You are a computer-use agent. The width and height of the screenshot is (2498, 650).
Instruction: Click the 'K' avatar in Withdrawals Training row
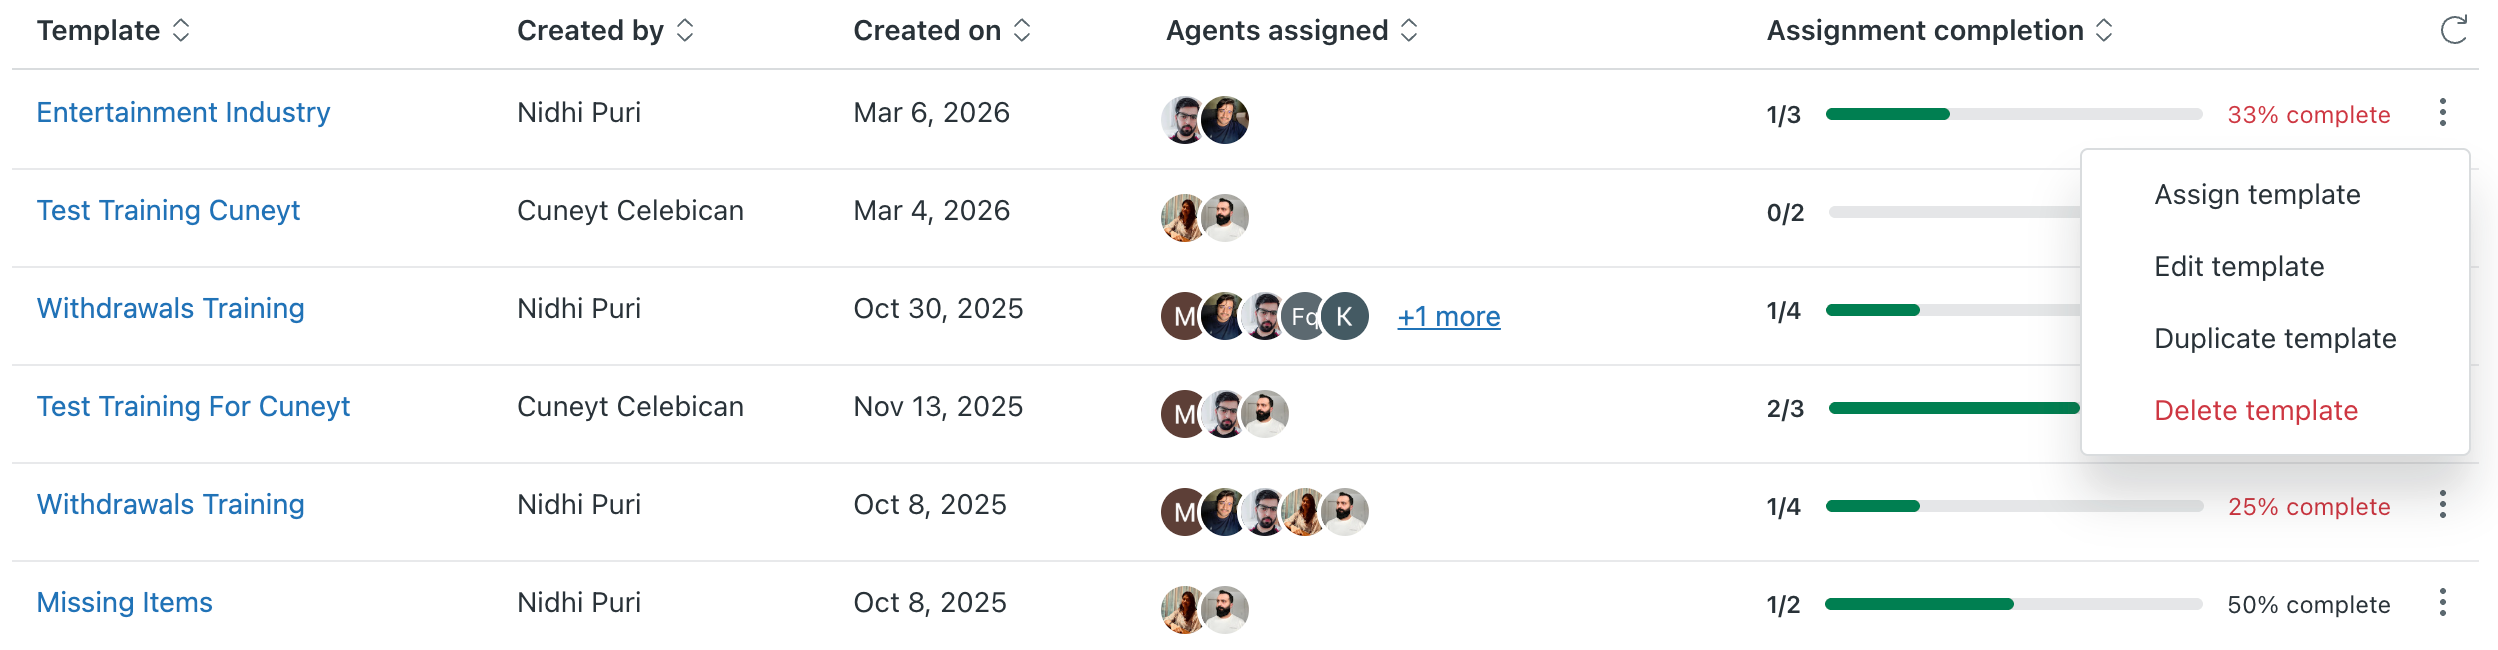[1345, 316]
